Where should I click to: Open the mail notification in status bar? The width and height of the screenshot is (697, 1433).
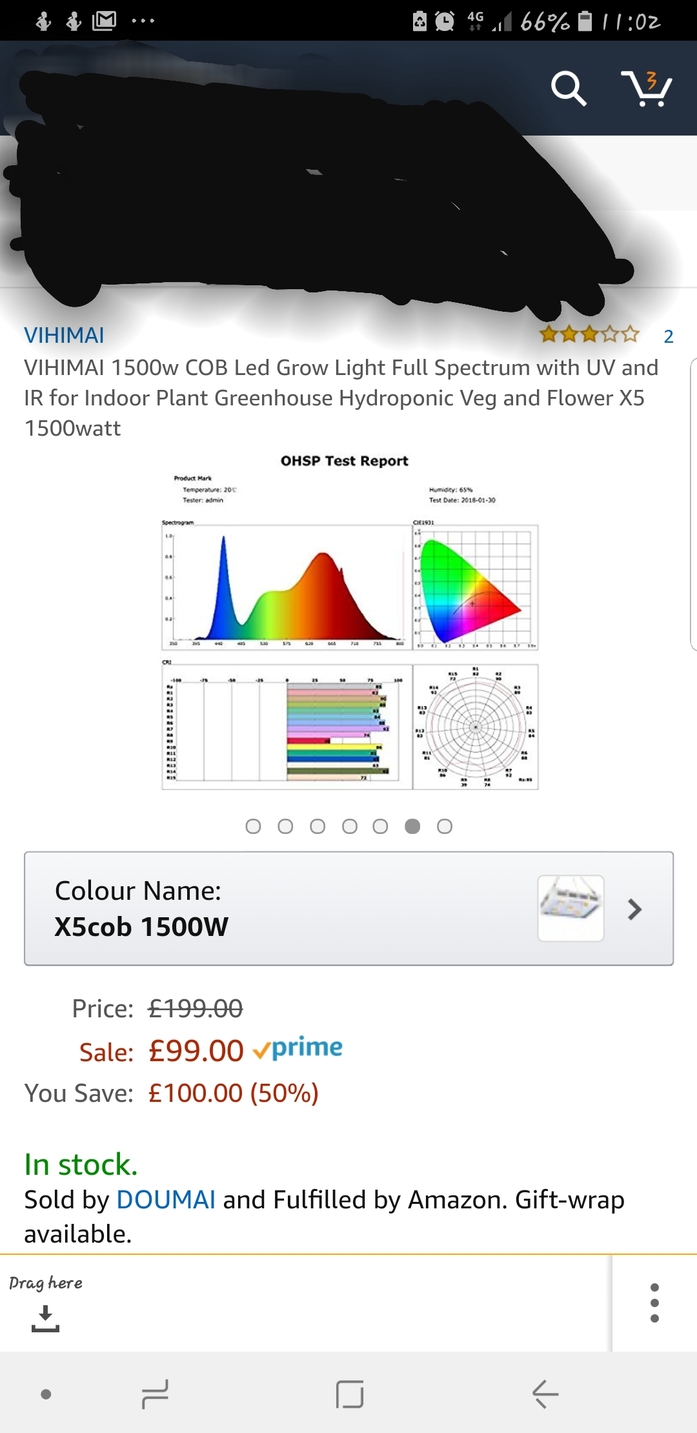104,20
